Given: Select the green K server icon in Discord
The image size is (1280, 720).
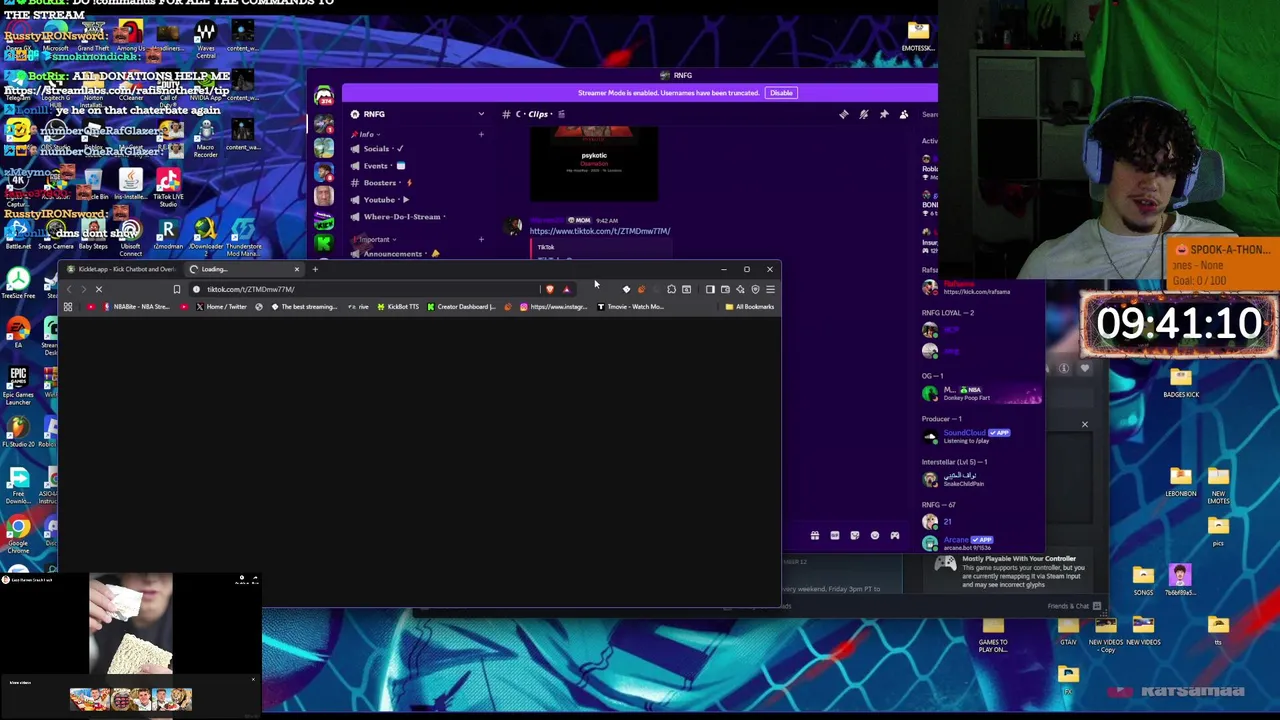Looking at the screenshot, I should coord(323,244).
